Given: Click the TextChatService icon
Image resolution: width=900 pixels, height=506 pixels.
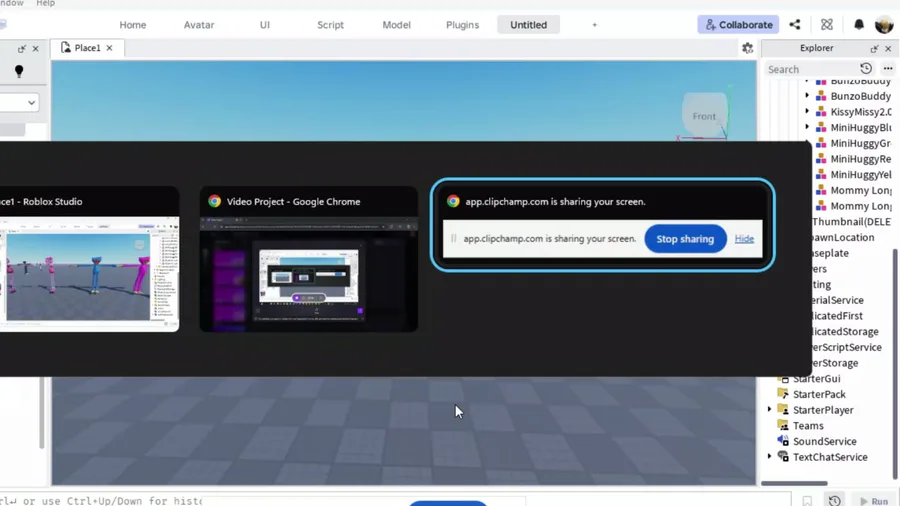Looking at the screenshot, I should [x=783, y=456].
